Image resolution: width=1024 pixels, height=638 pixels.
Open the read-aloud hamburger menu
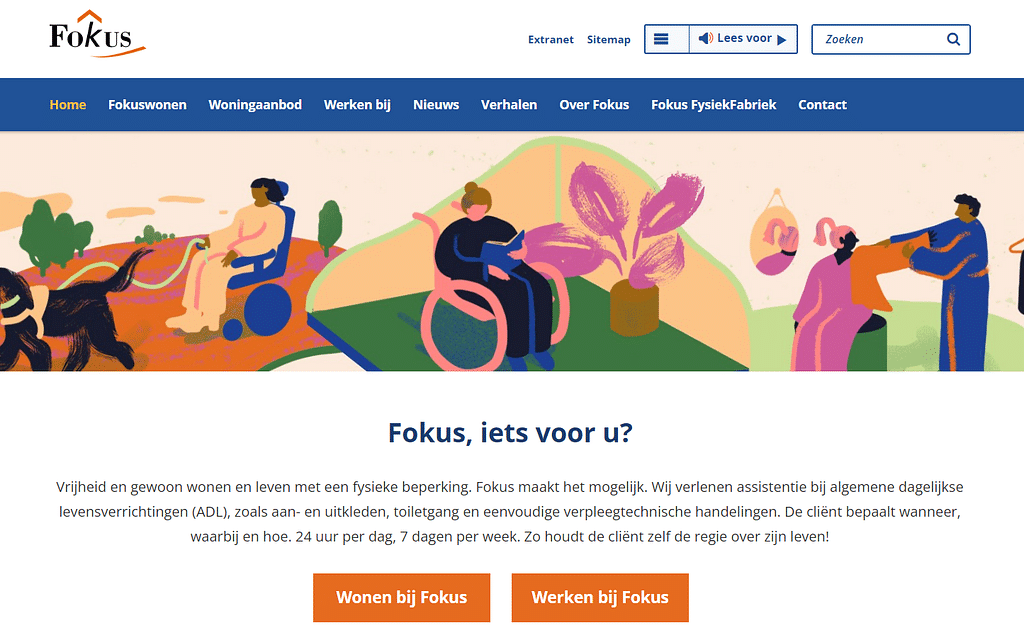(661, 39)
